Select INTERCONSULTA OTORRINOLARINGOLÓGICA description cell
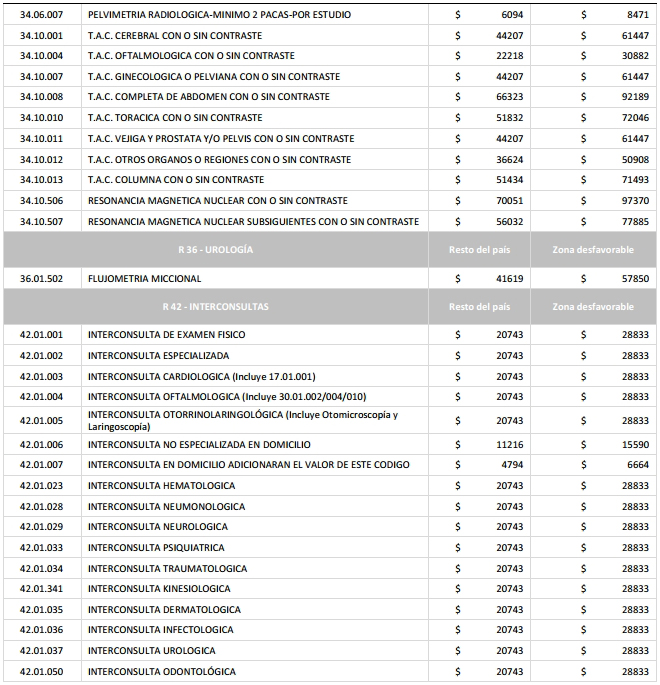The image size is (660, 685). 242,420
